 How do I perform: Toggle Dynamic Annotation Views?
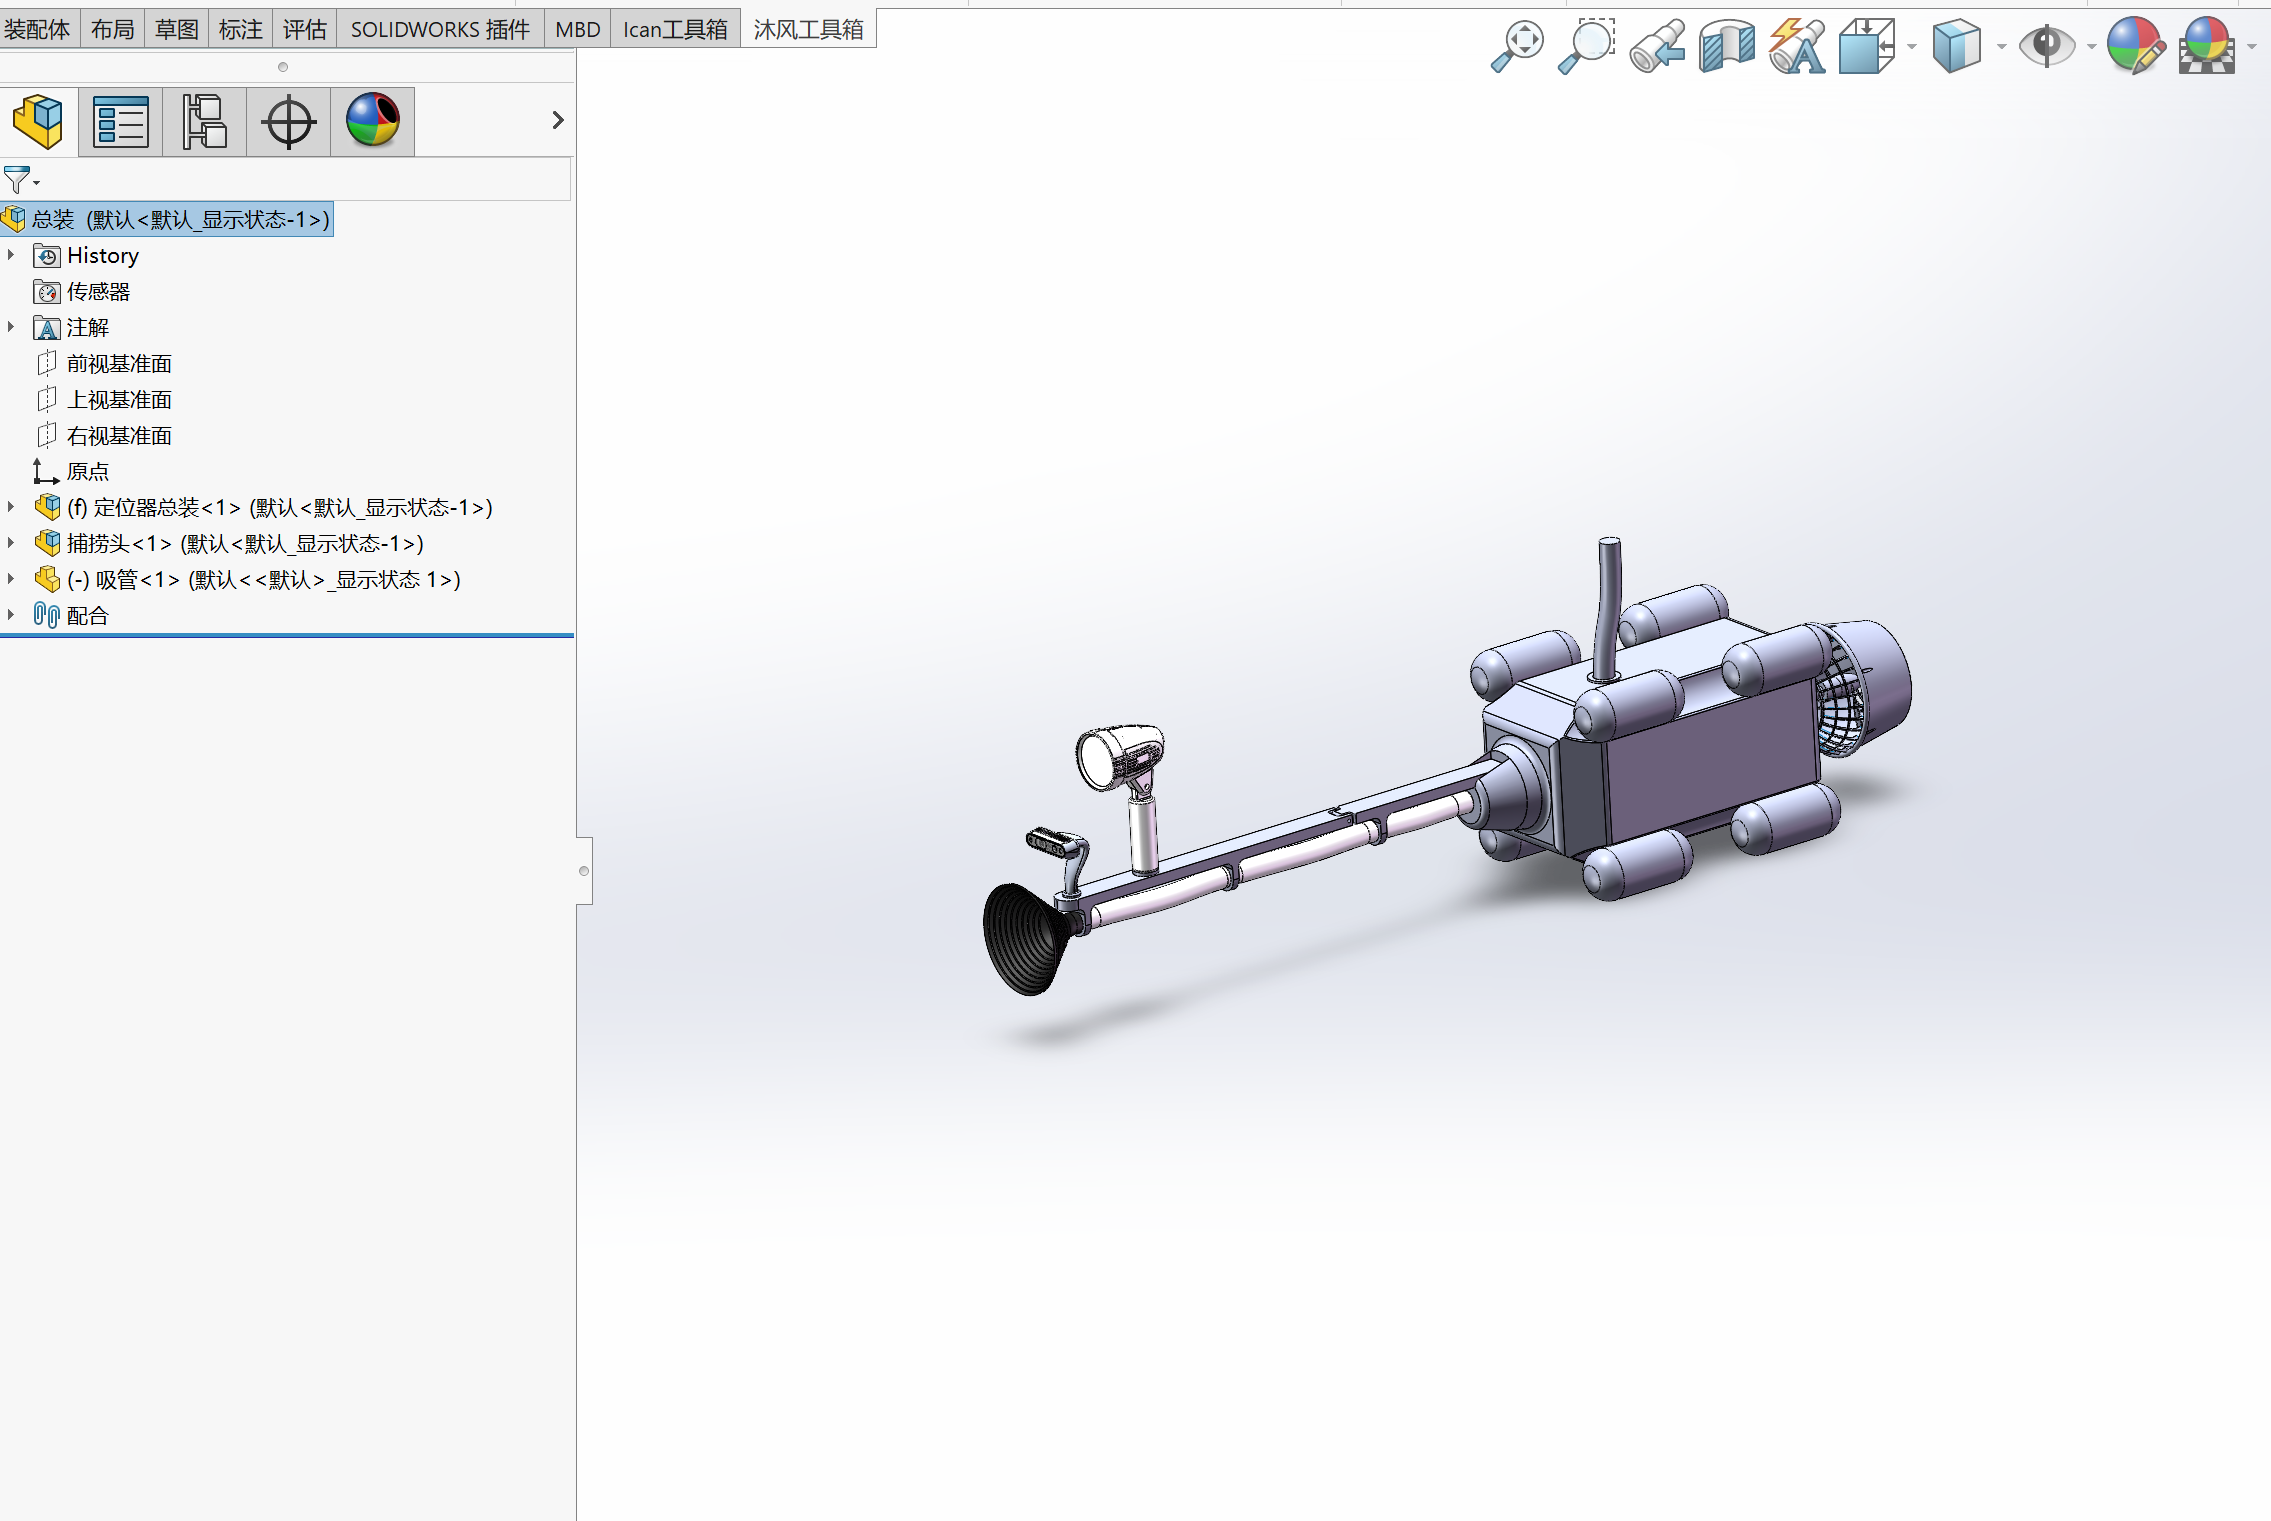pyautogui.click(x=1797, y=46)
